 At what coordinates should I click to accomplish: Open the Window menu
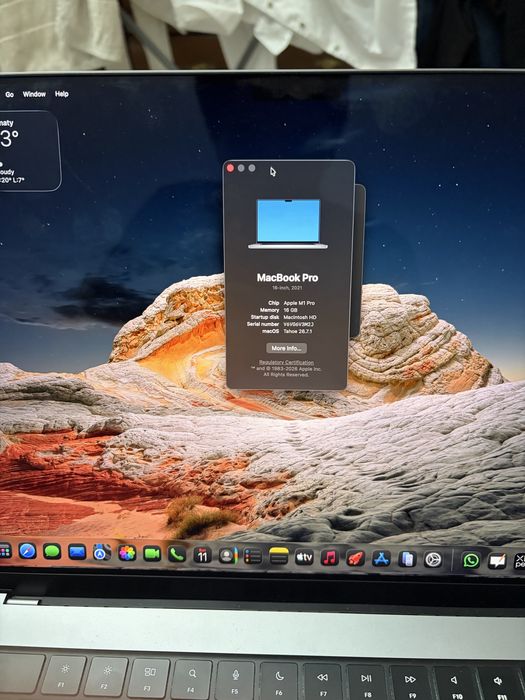[x=34, y=94]
